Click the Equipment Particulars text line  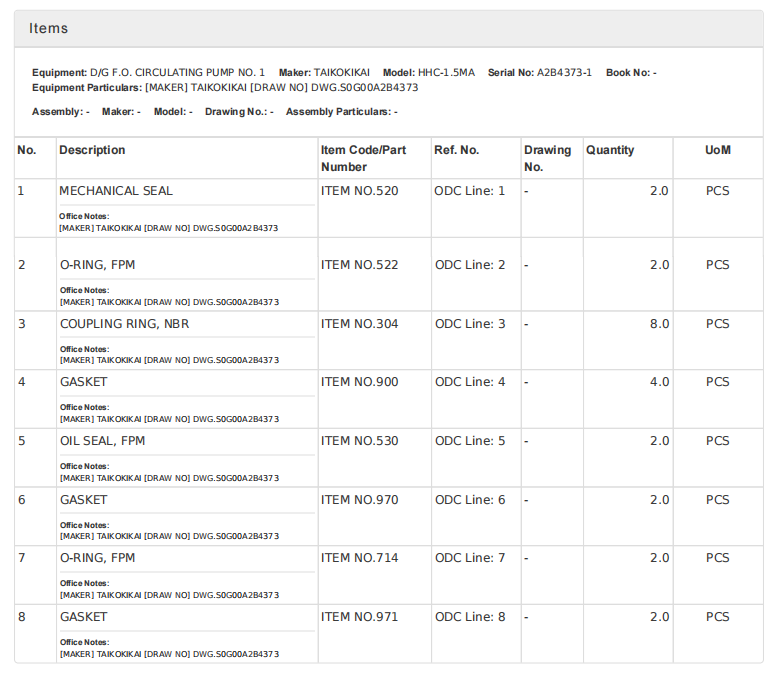(x=225, y=87)
